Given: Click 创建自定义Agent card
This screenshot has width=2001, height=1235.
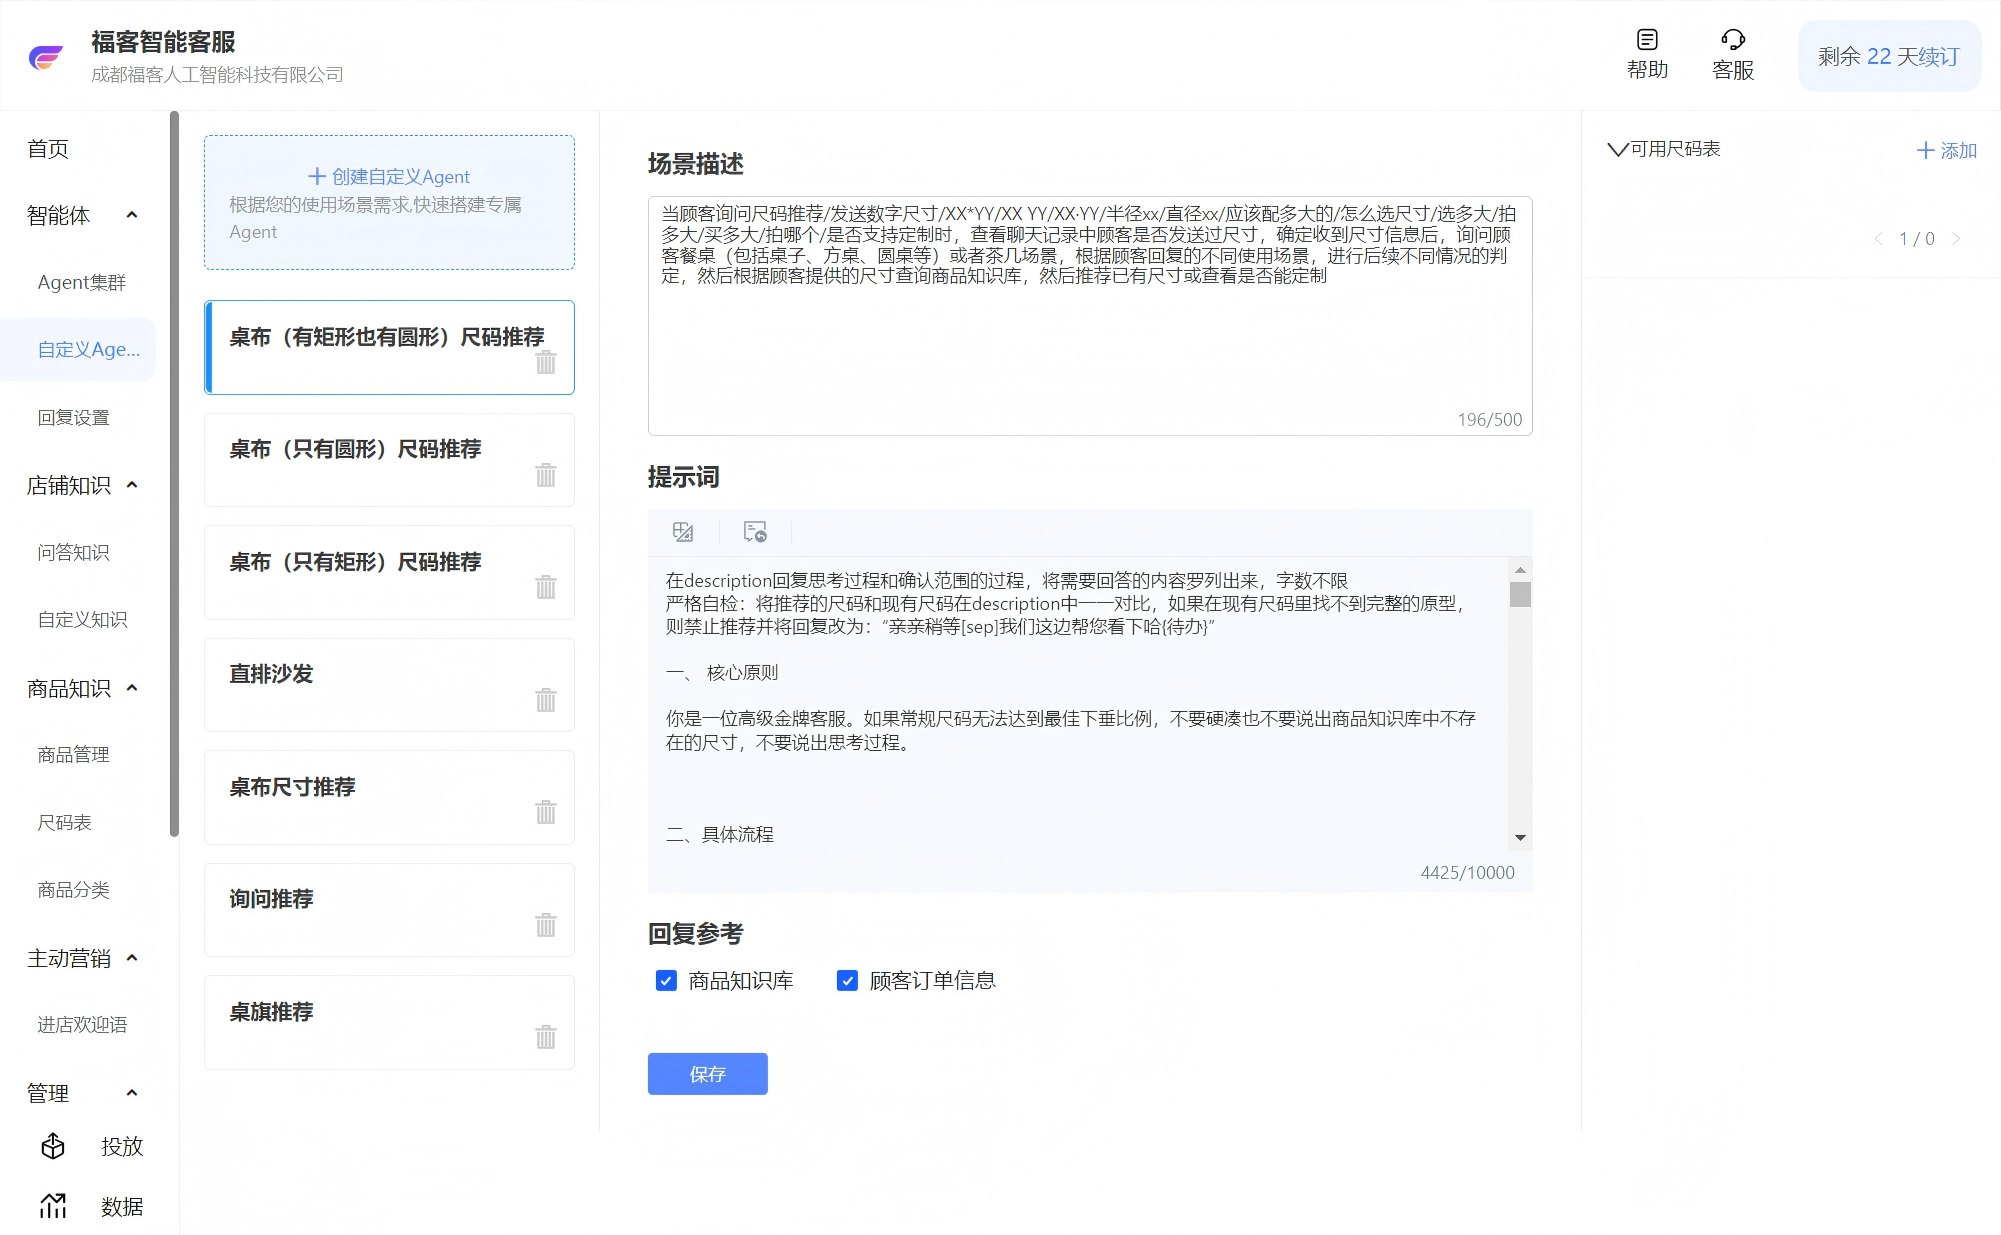Looking at the screenshot, I should tap(389, 203).
